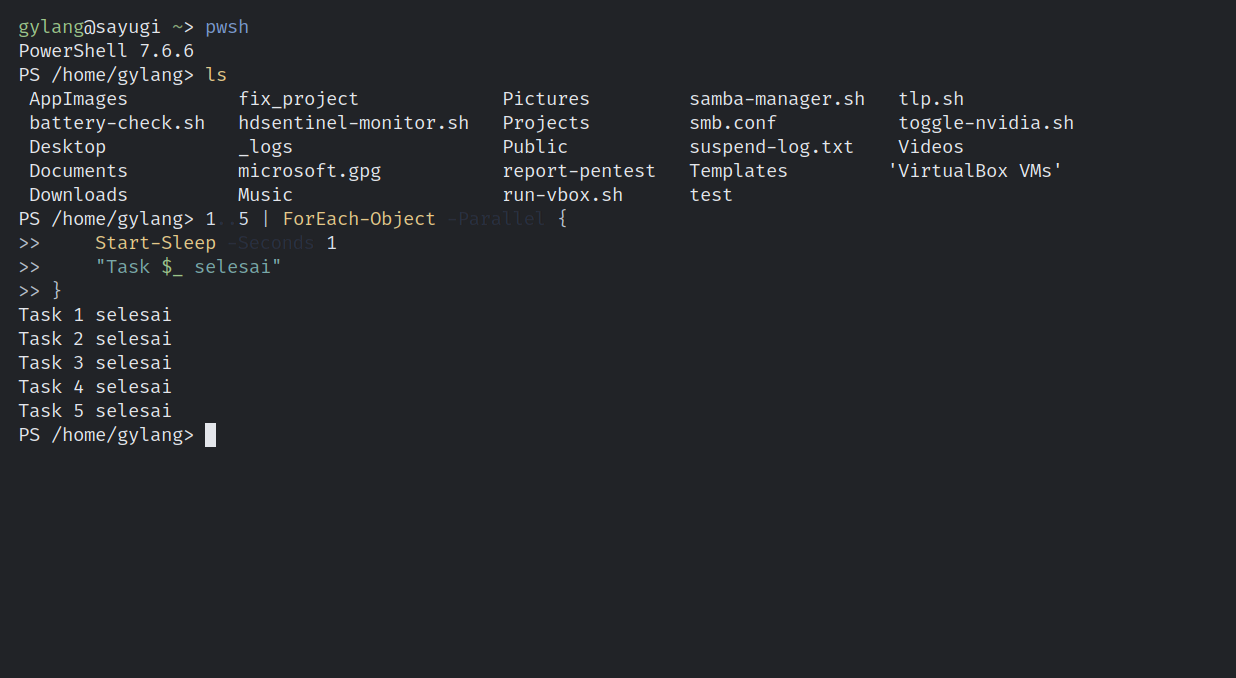
Task: Click the Task 3 selesai output line
Action: coord(95,363)
